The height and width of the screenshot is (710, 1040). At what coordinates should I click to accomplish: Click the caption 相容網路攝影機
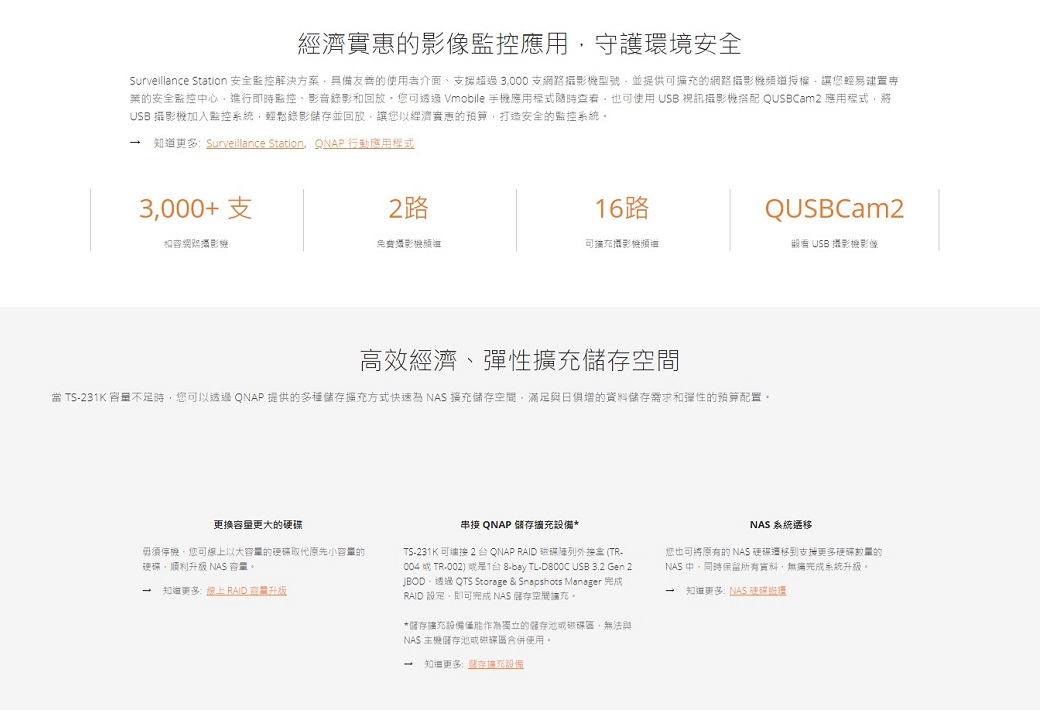click(x=196, y=244)
